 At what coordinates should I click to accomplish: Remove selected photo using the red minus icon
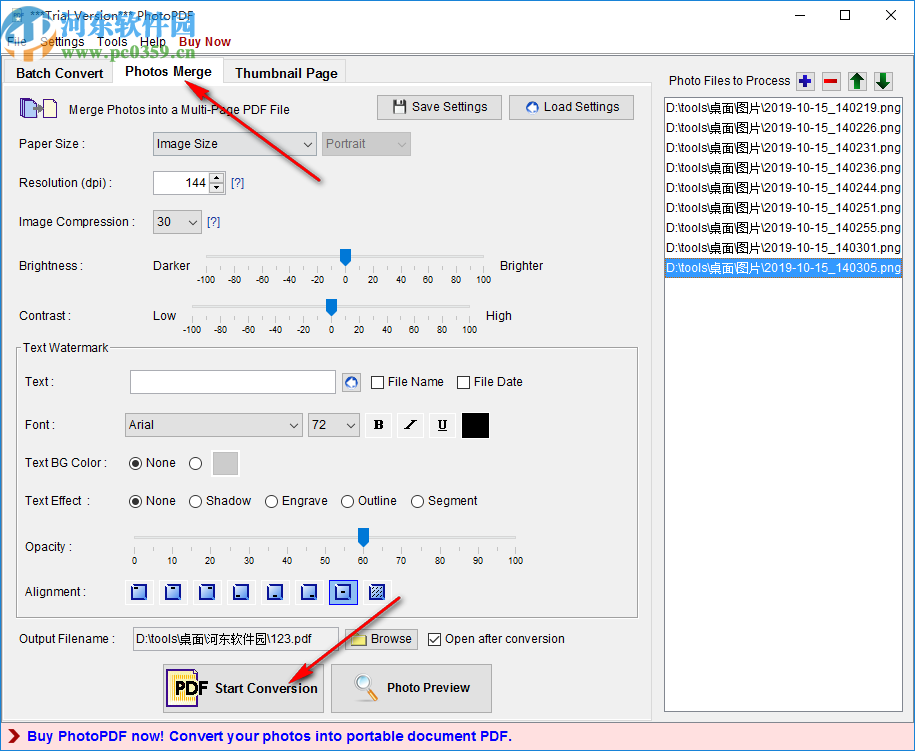[831, 81]
